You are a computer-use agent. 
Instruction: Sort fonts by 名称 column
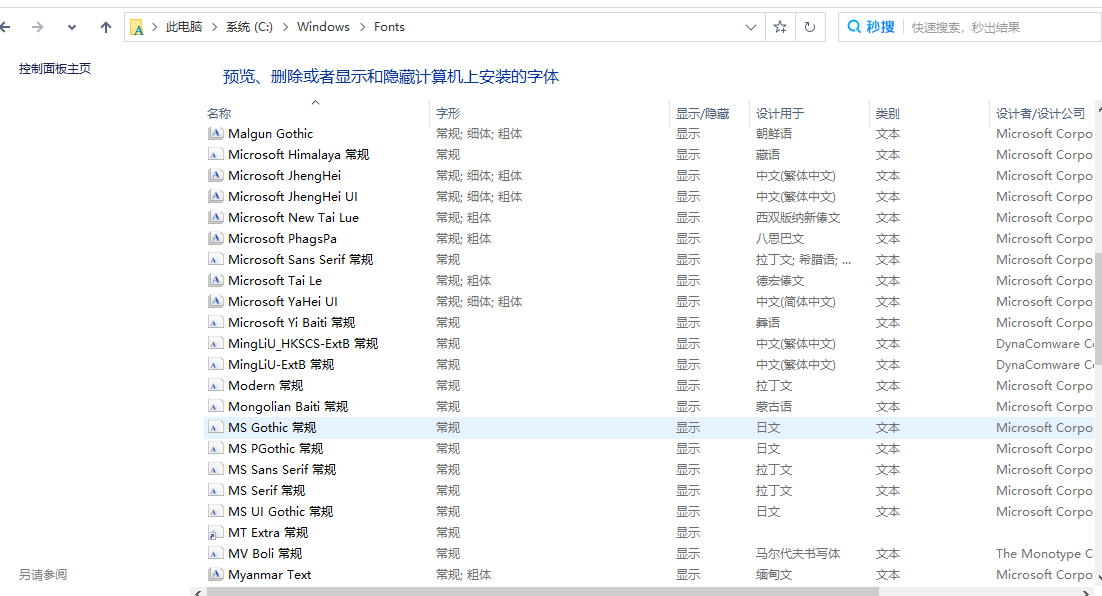click(x=219, y=114)
